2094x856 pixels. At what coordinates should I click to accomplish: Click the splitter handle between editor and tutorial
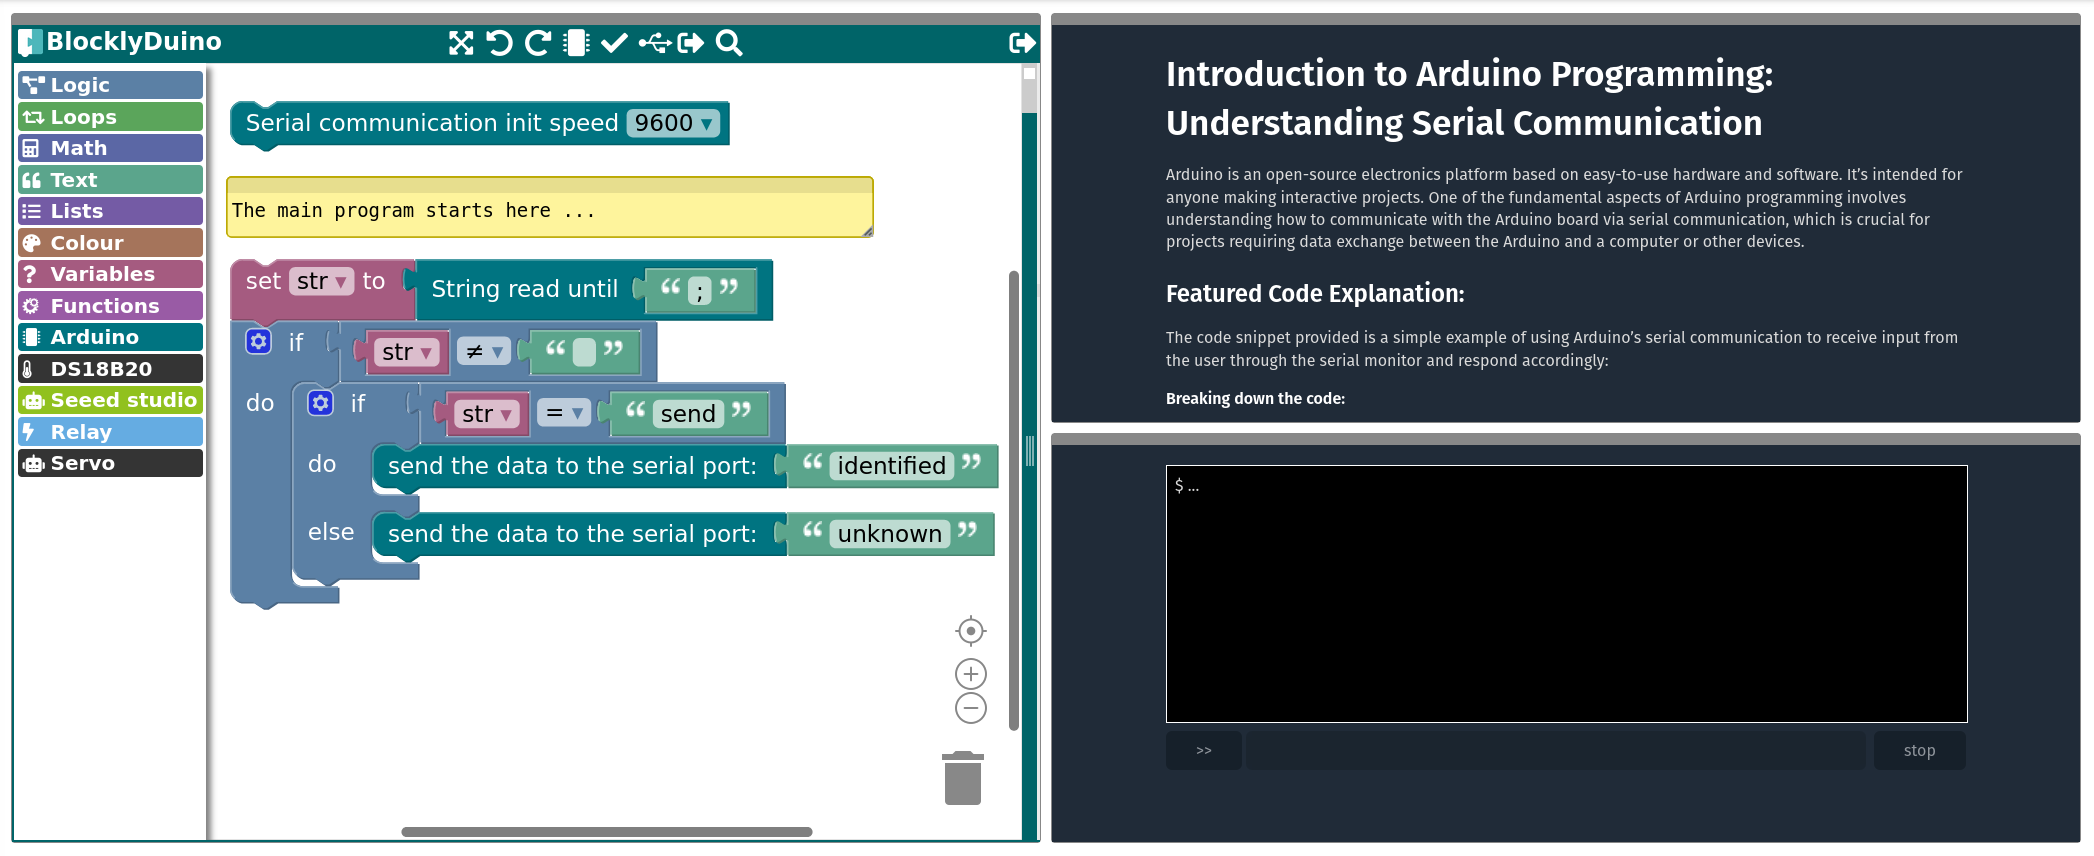click(1030, 451)
